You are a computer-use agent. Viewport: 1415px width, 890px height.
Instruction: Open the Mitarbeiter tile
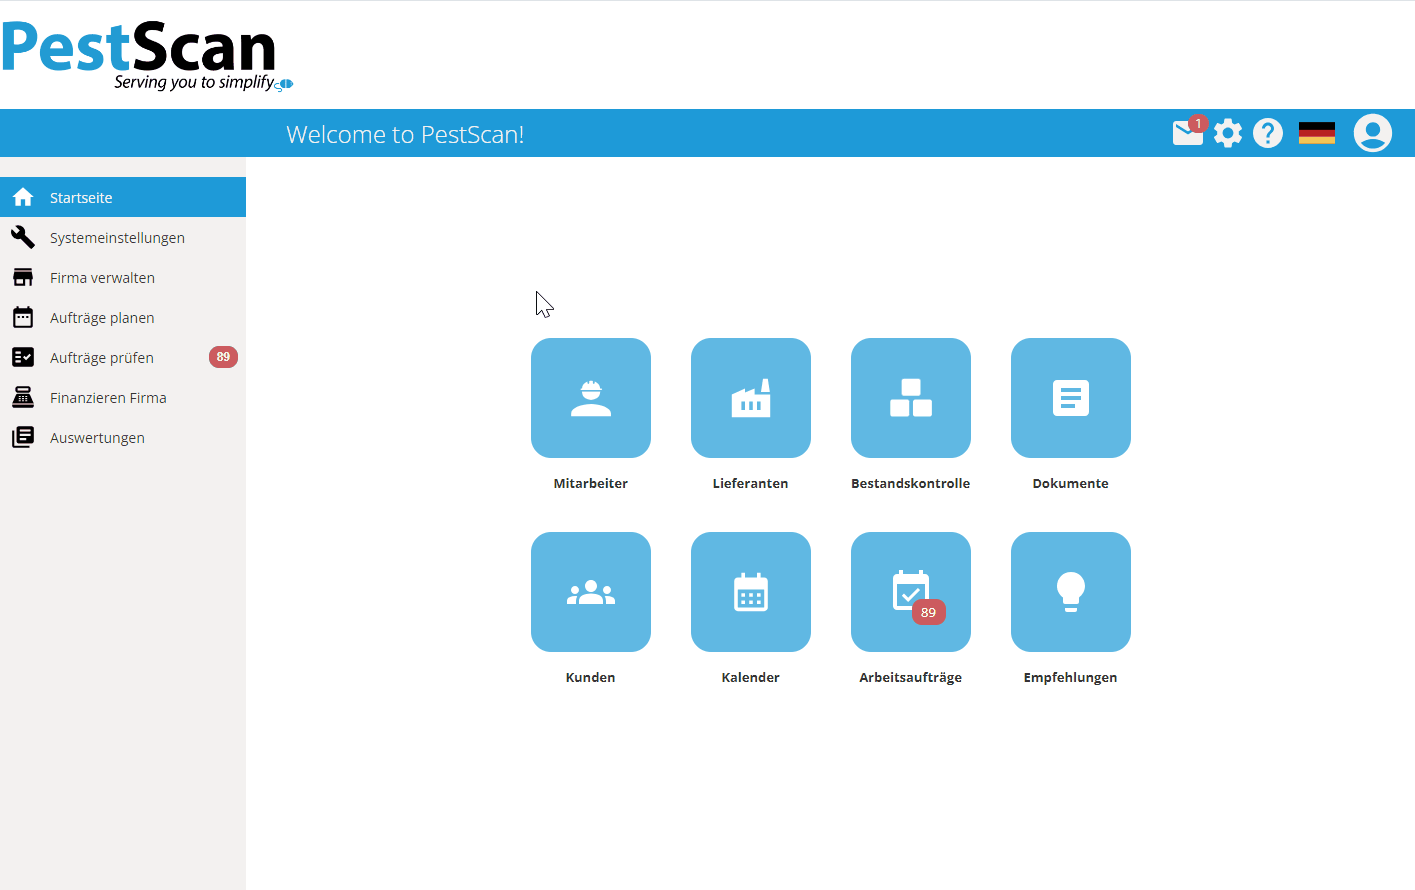tap(591, 398)
